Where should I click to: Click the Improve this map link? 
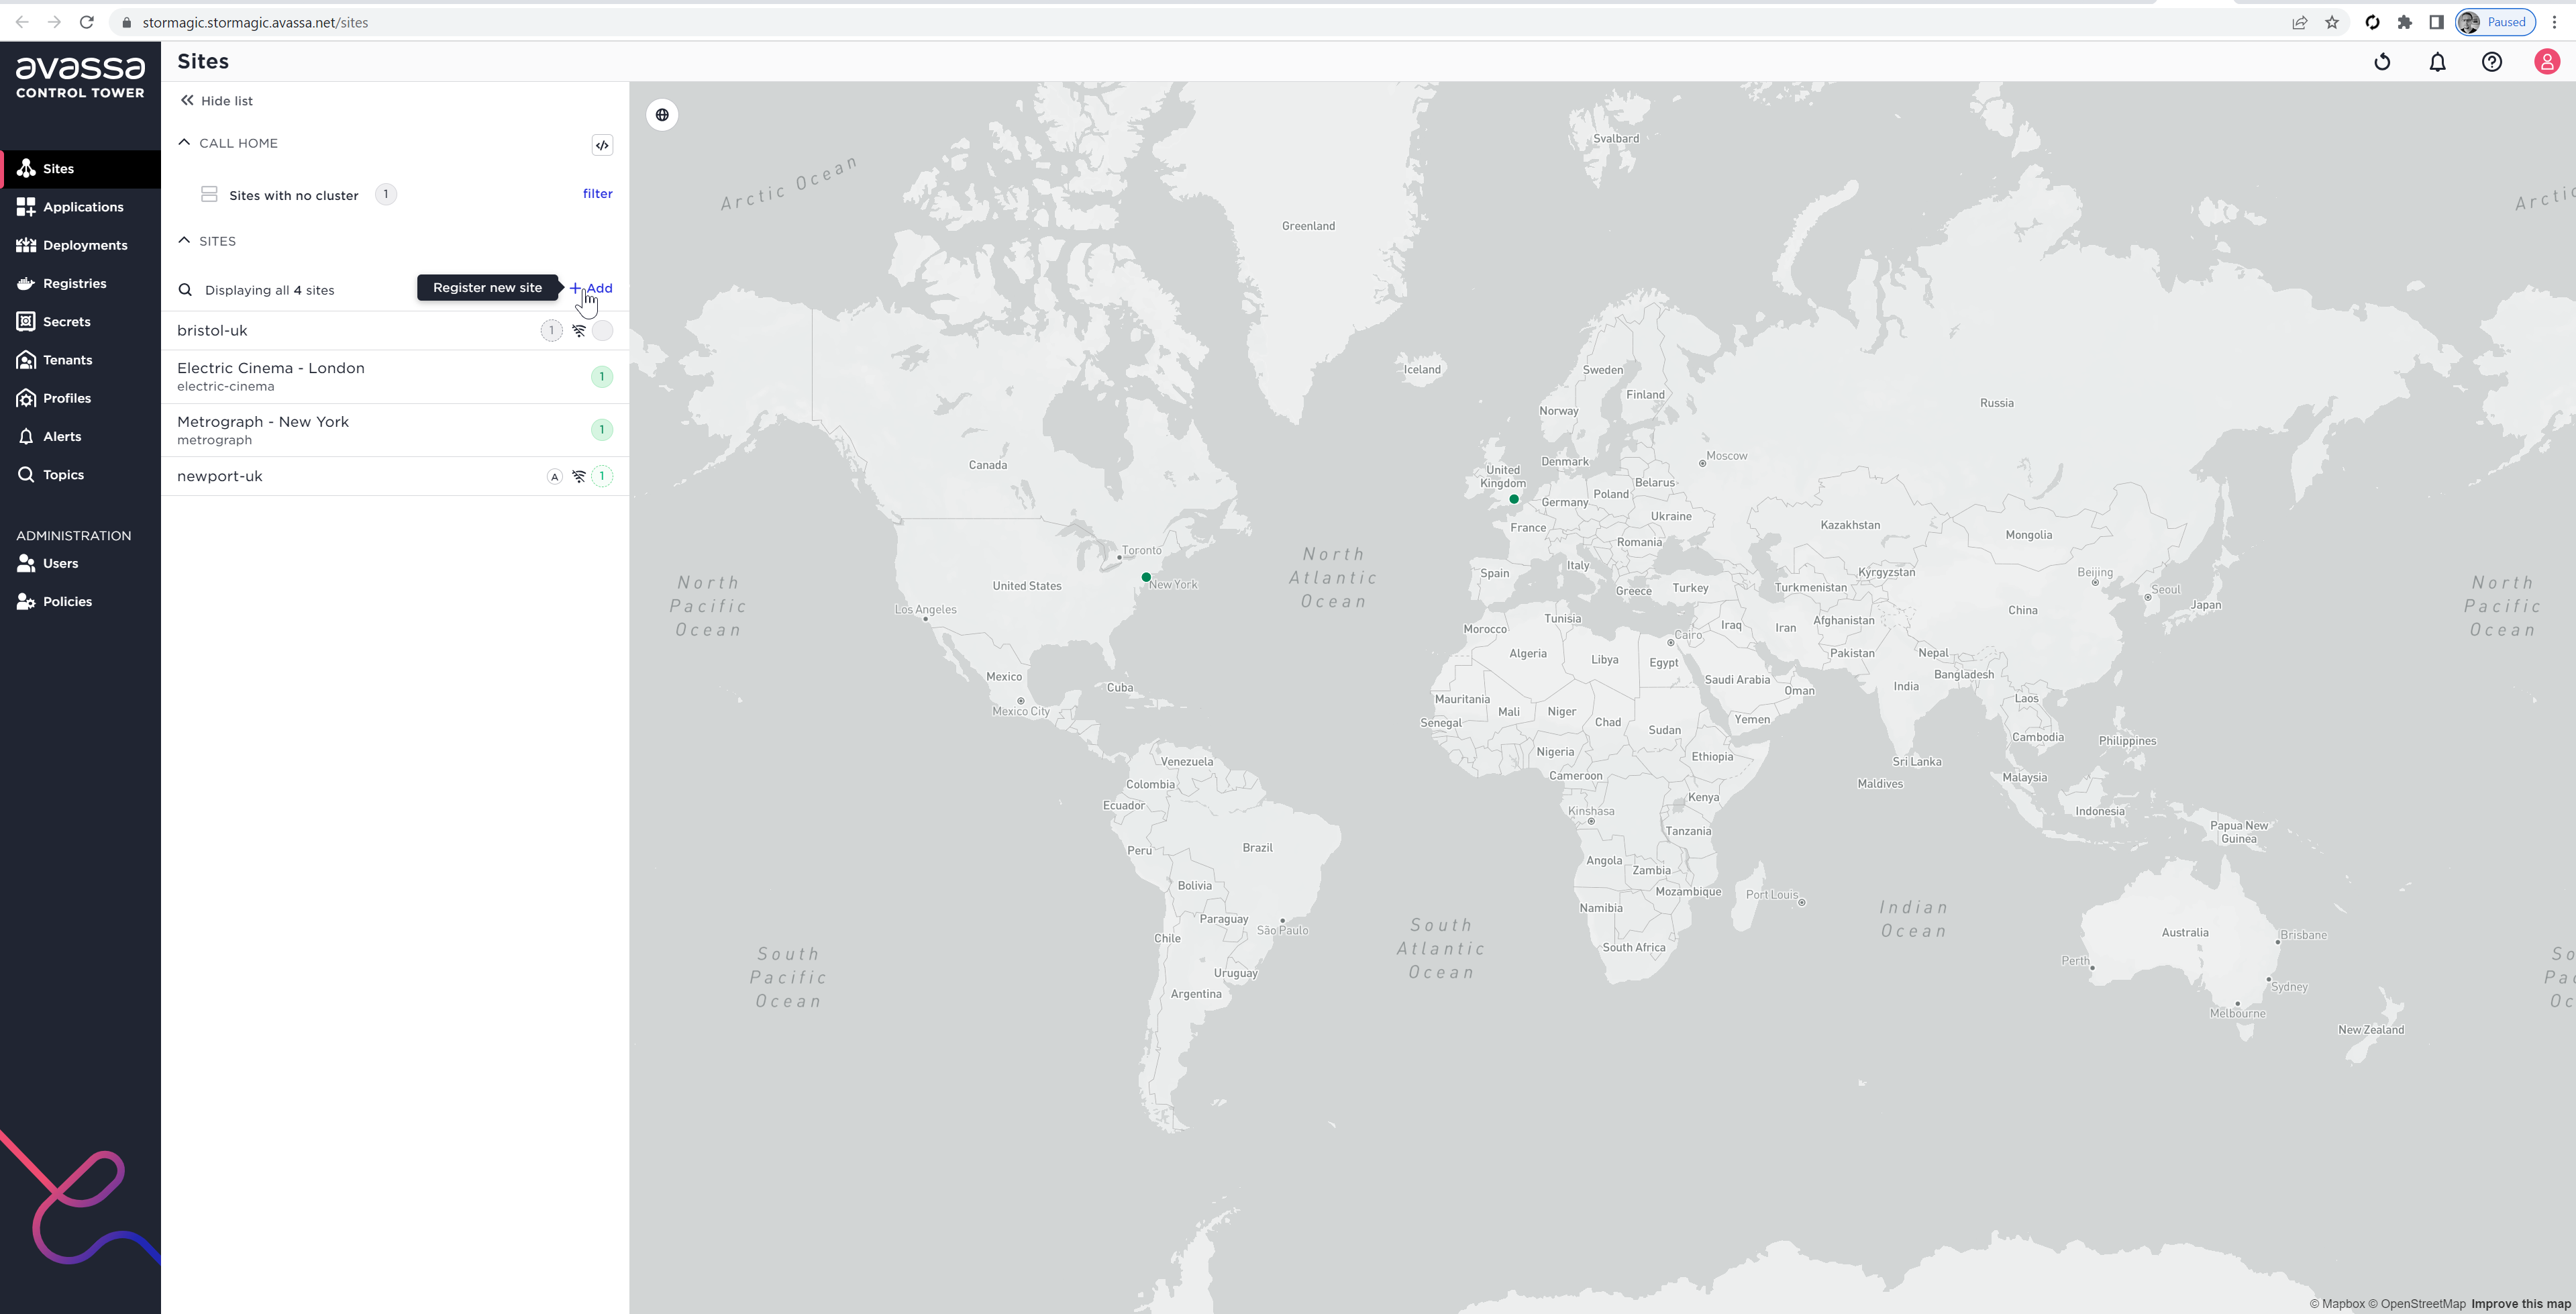pos(2521,1304)
